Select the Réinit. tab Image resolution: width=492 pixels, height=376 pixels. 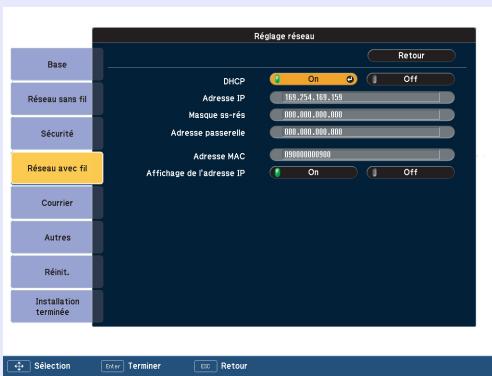click(x=57, y=272)
